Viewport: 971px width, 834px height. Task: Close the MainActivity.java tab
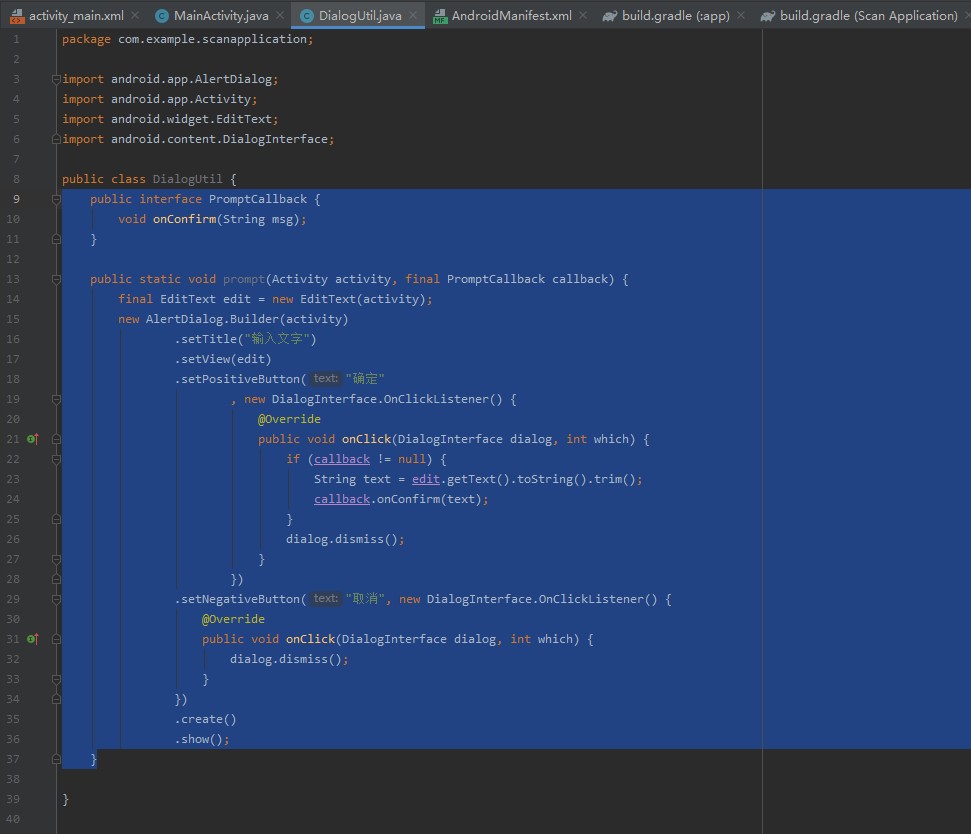tap(281, 16)
